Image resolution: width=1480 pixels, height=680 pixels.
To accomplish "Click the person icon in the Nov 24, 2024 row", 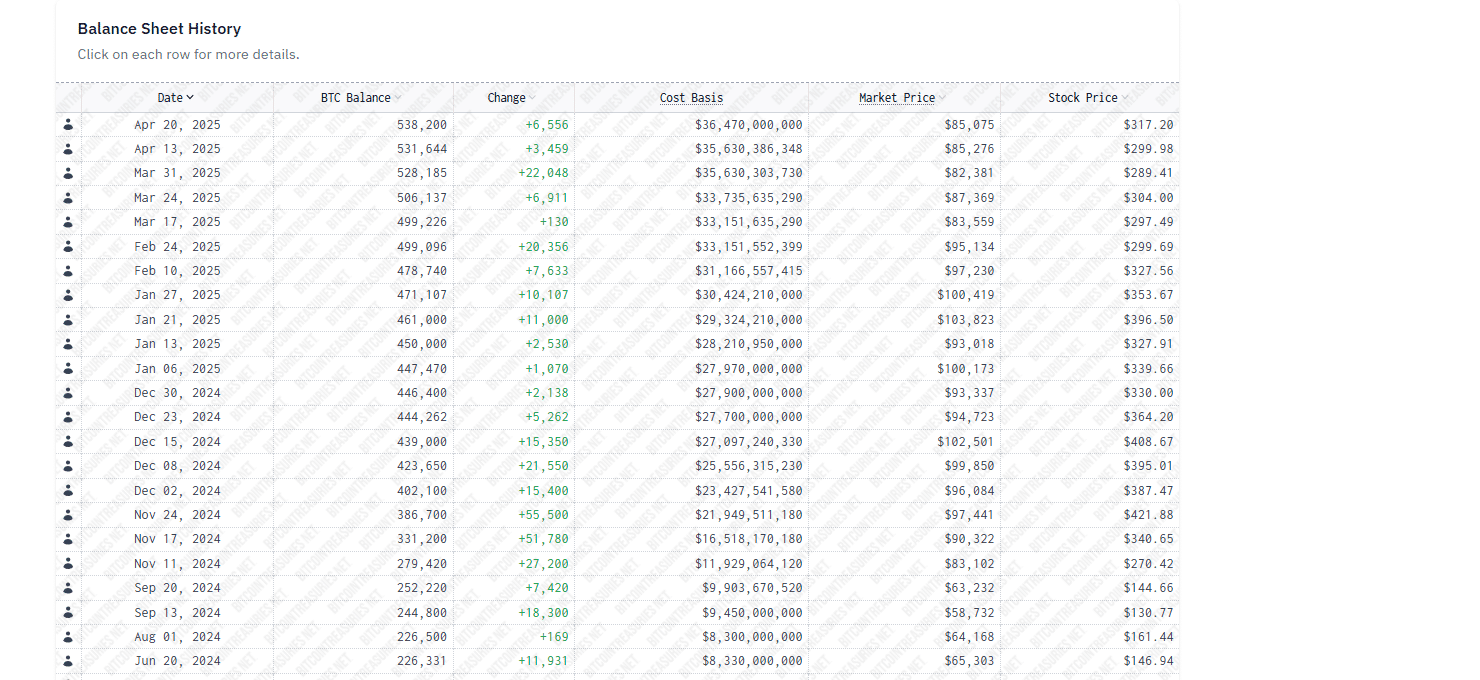I will (68, 515).
